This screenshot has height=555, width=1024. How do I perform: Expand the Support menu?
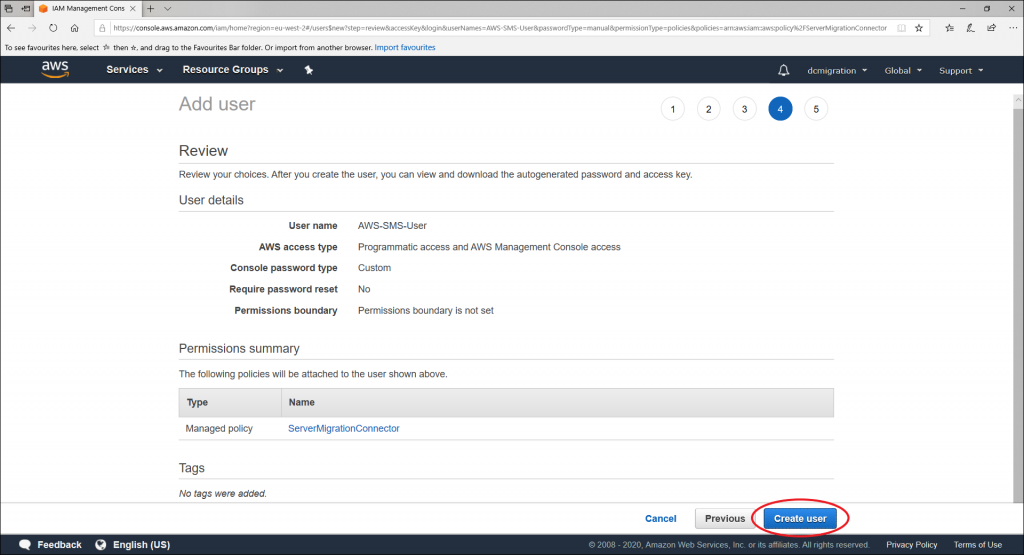pyautogui.click(x=961, y=70)
